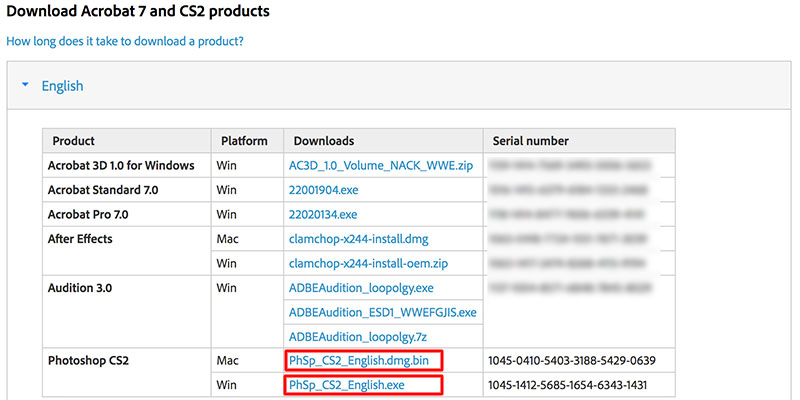Download AC3D_1.0_Volume_NACK_WWE.zip
Viewport: 800px width, 400px height.
tap(381, 165)
